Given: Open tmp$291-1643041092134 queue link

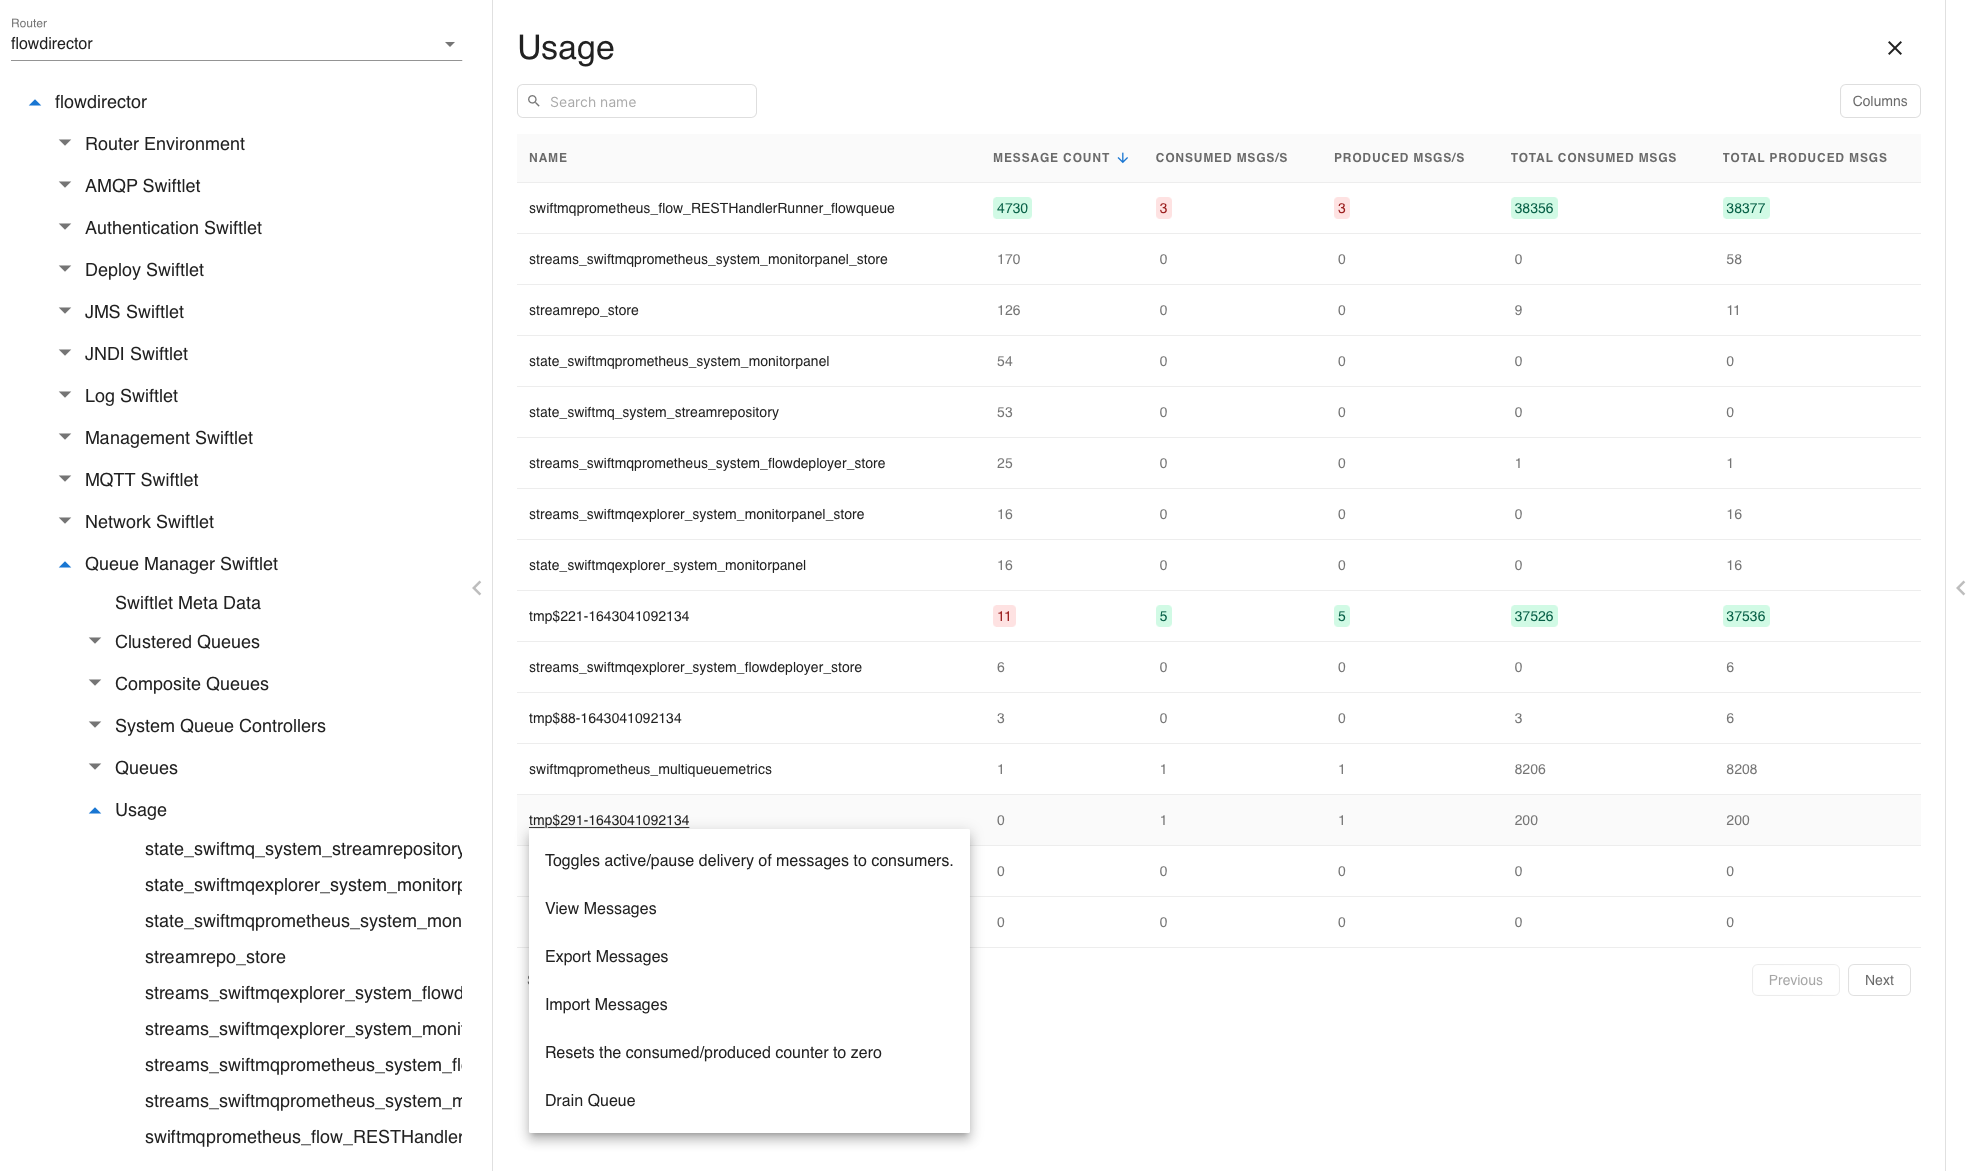Looking at the screenshot, I should point(608,820).
